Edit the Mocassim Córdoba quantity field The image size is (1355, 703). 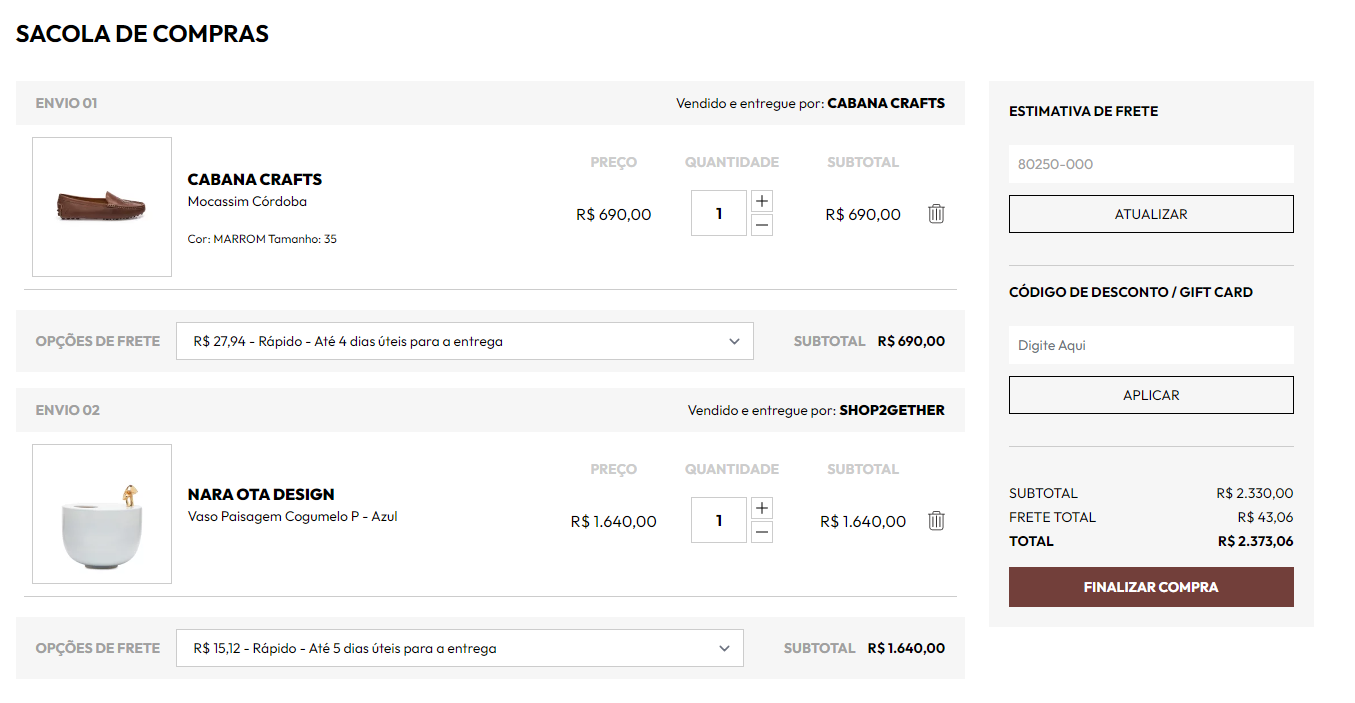(x=719, y=213)
